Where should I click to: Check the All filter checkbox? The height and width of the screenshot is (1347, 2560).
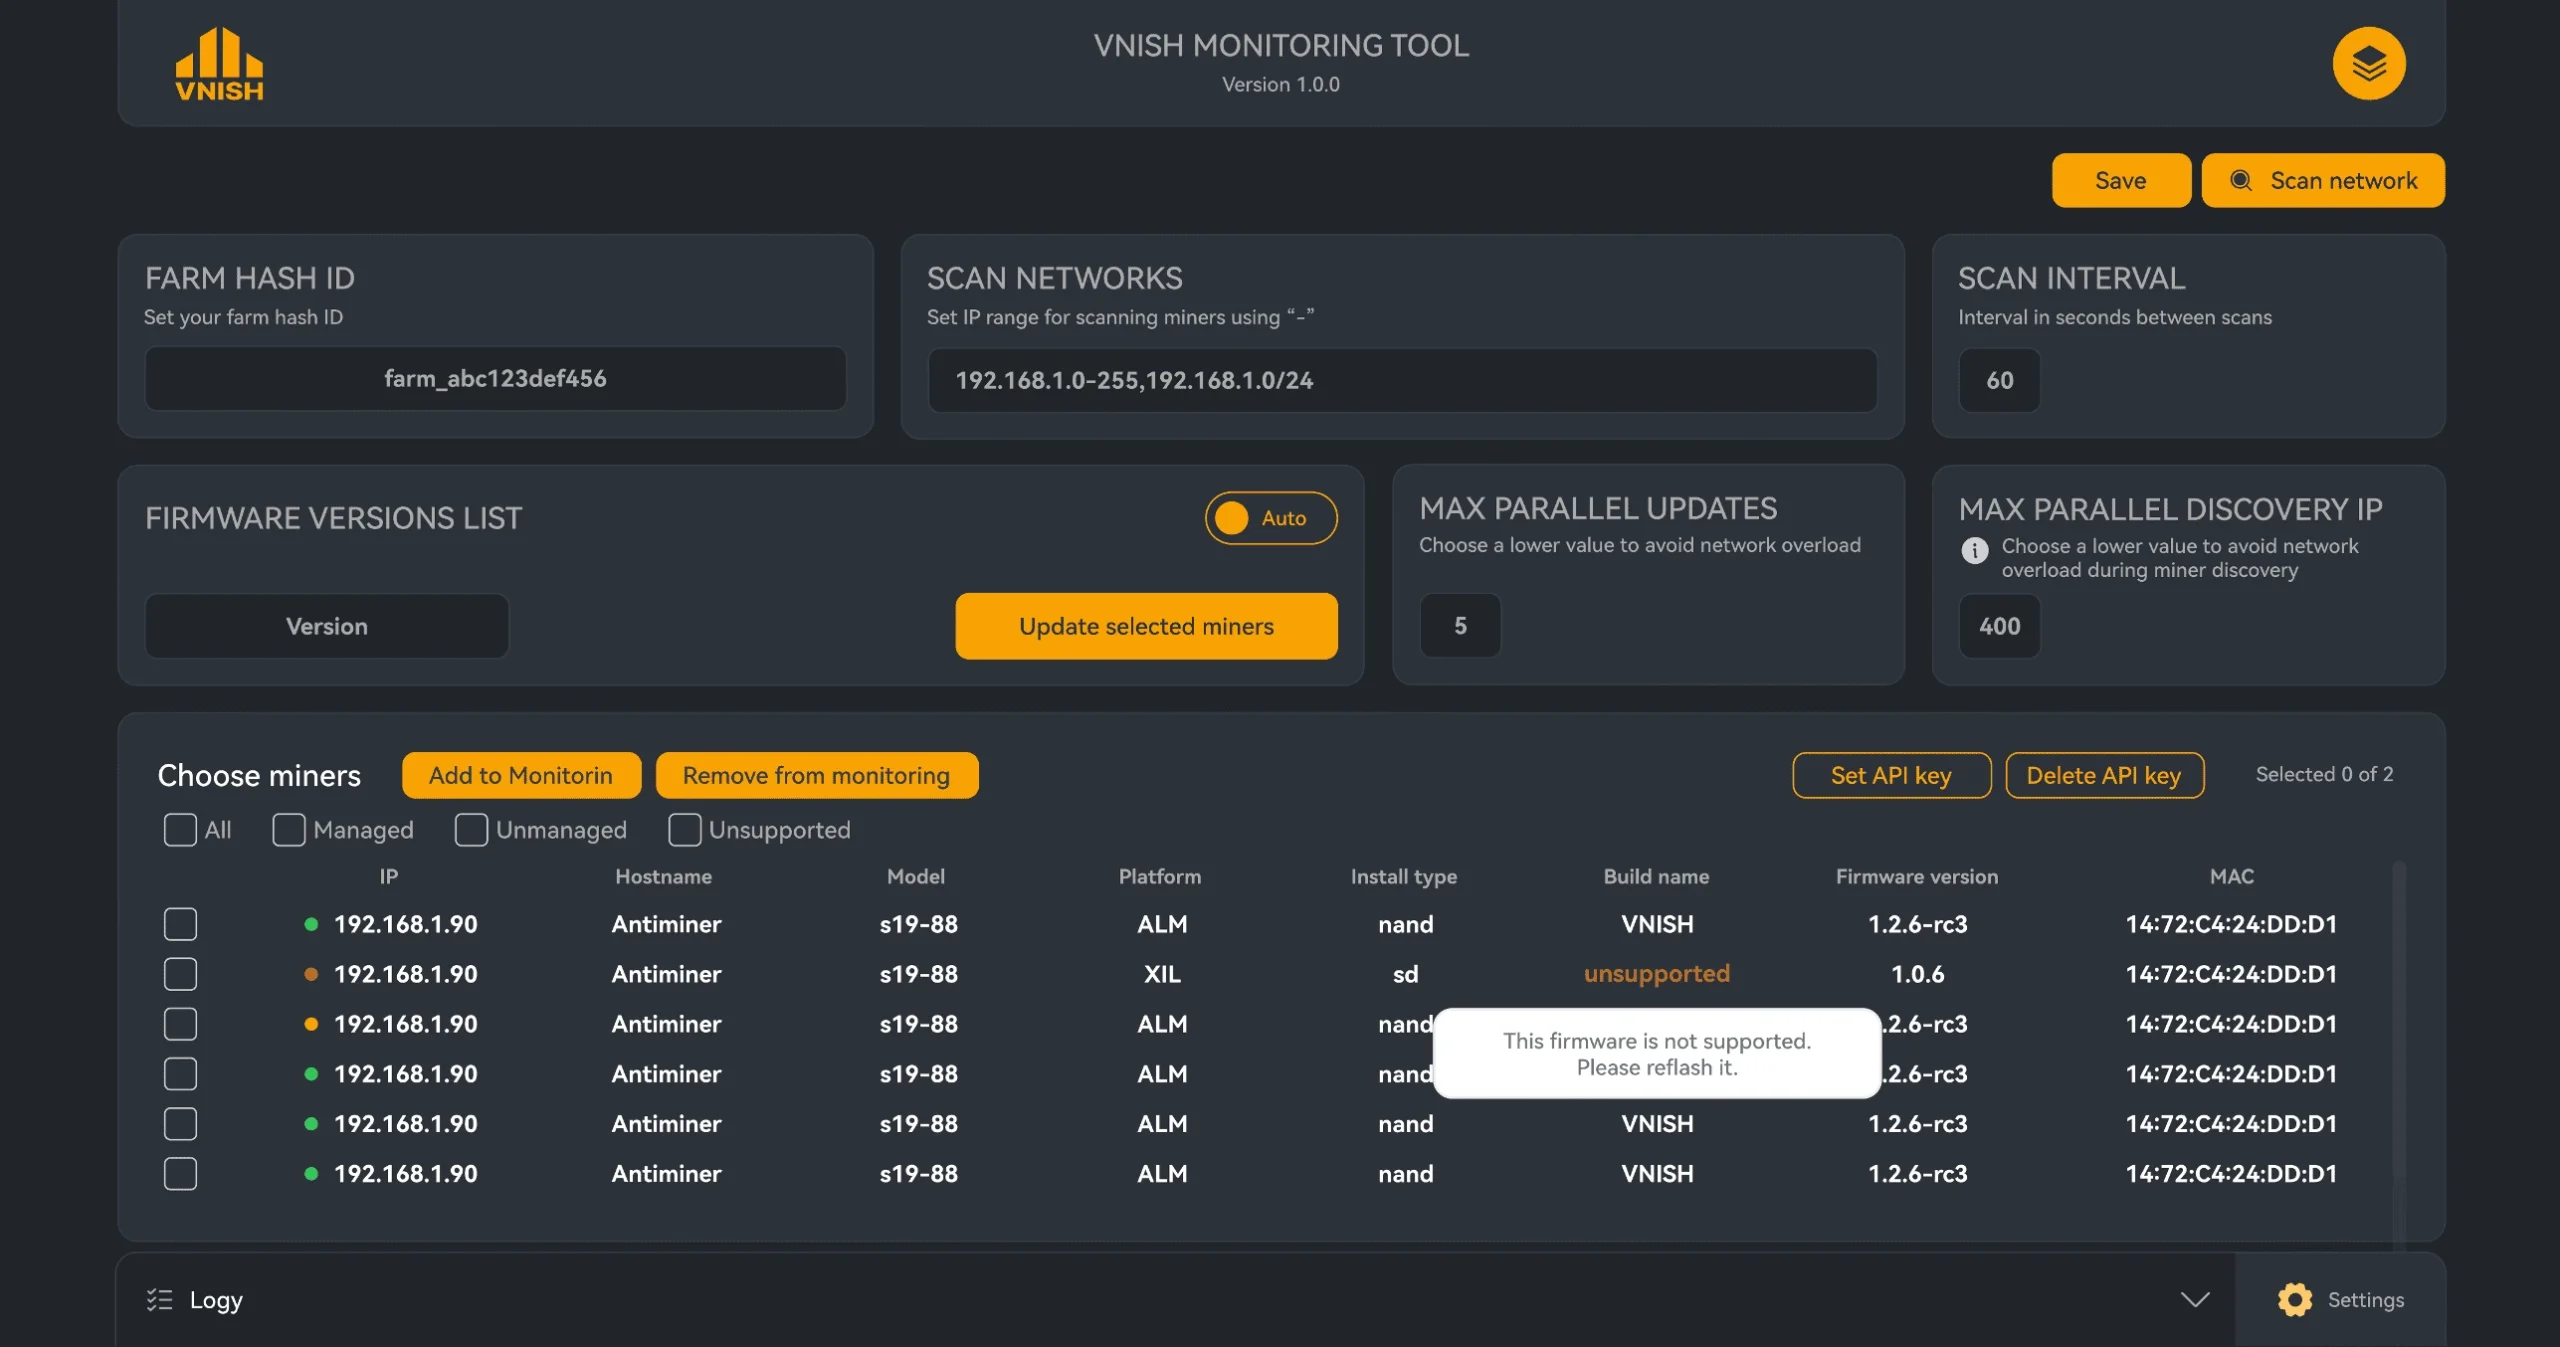pos(180,829)
